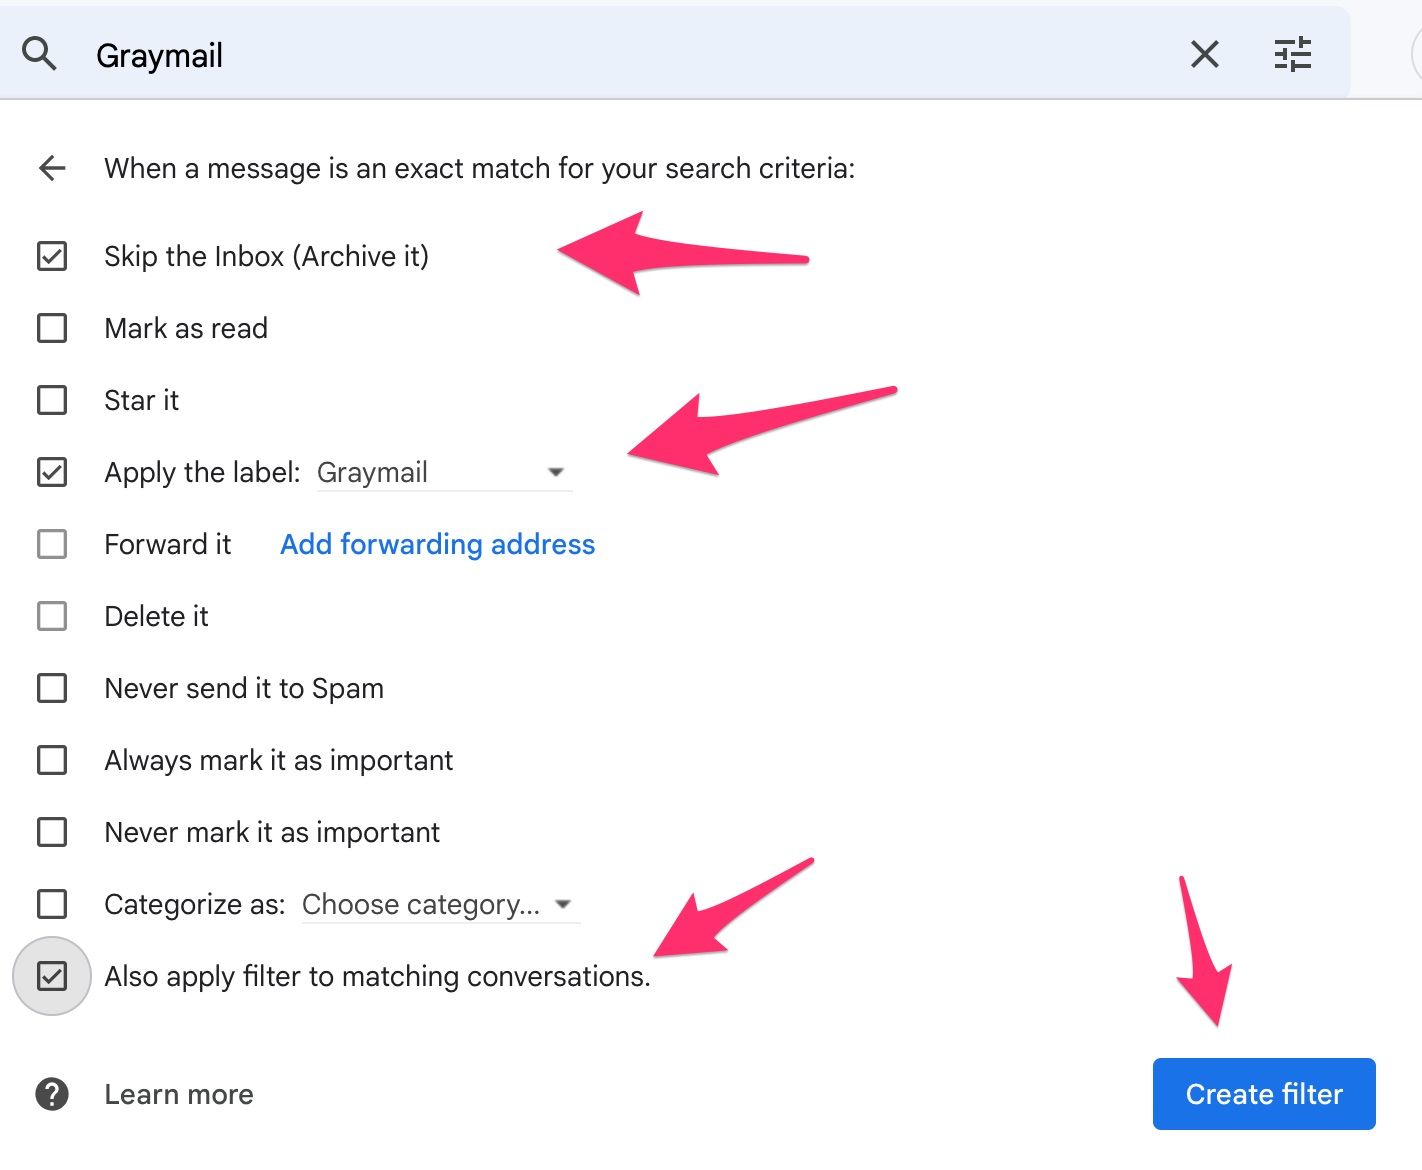Check Never mark it as important

[52, 832]
